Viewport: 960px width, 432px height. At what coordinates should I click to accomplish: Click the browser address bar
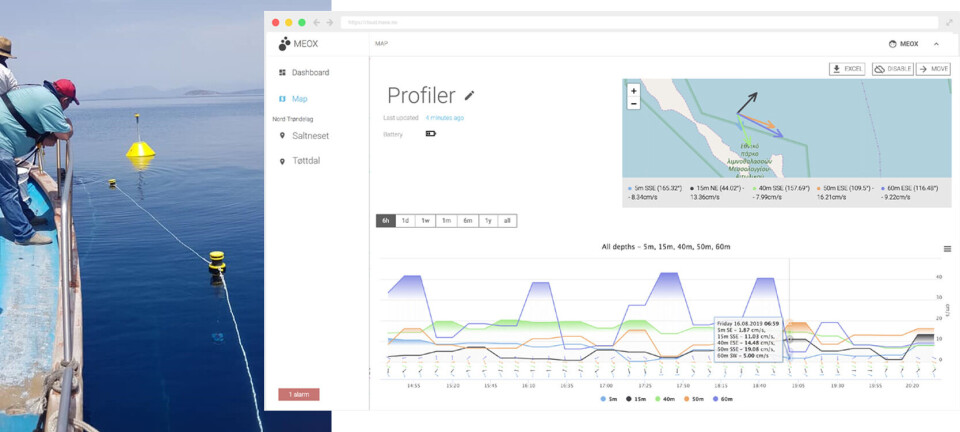640,21
